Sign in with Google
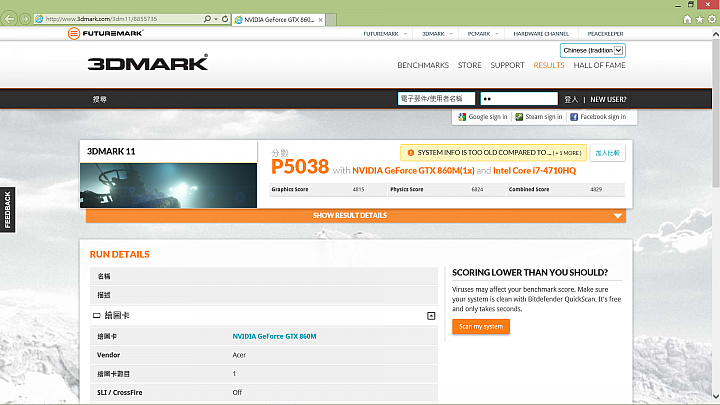Image resolution: width=720 pixels, height=405 pixels. click(x=483, y=117)
